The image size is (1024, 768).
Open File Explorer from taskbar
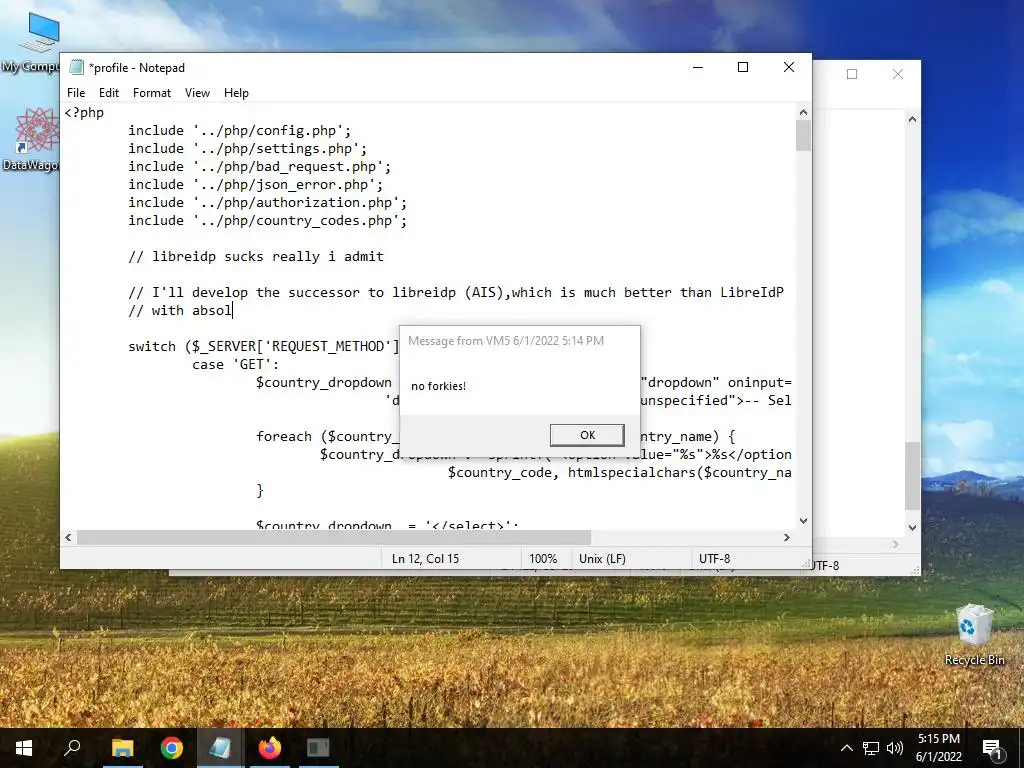click(x=122, y=748)
